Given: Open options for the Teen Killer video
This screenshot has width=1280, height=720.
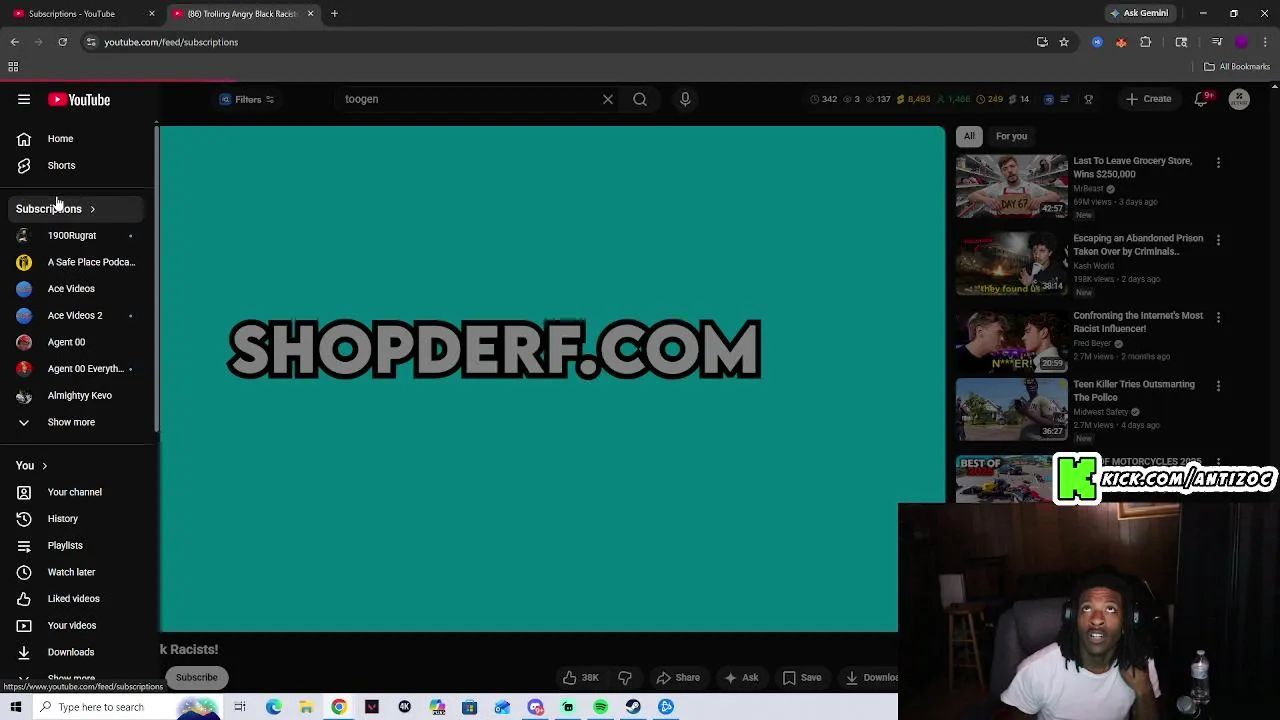Looking at the screenshot, I should point(1218,385).
